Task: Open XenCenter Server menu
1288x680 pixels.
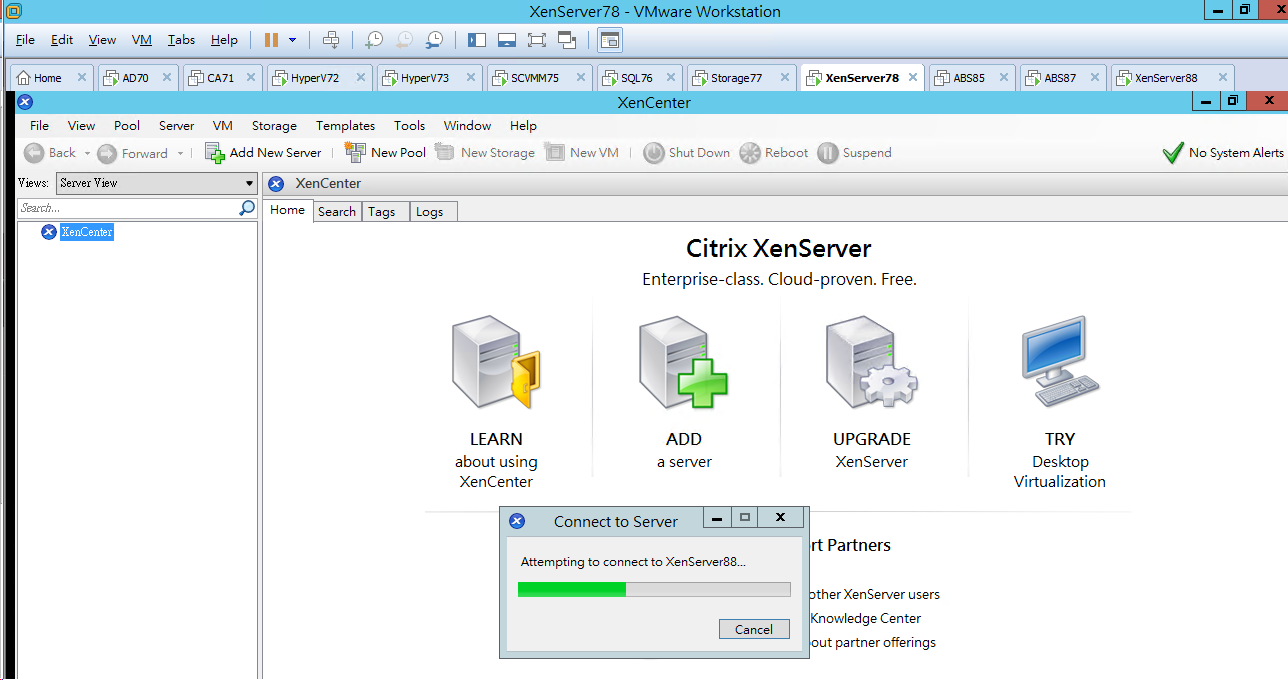Action: [176, 126]
